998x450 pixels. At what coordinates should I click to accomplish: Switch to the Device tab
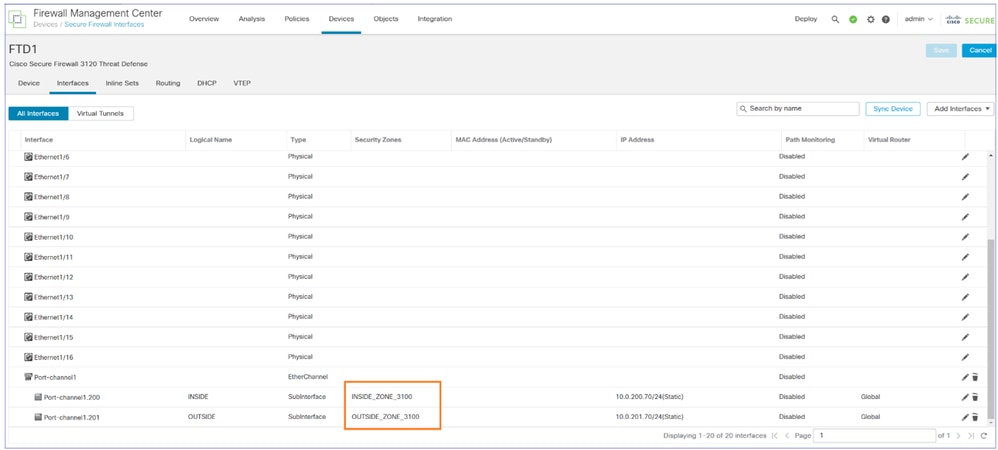29,83
